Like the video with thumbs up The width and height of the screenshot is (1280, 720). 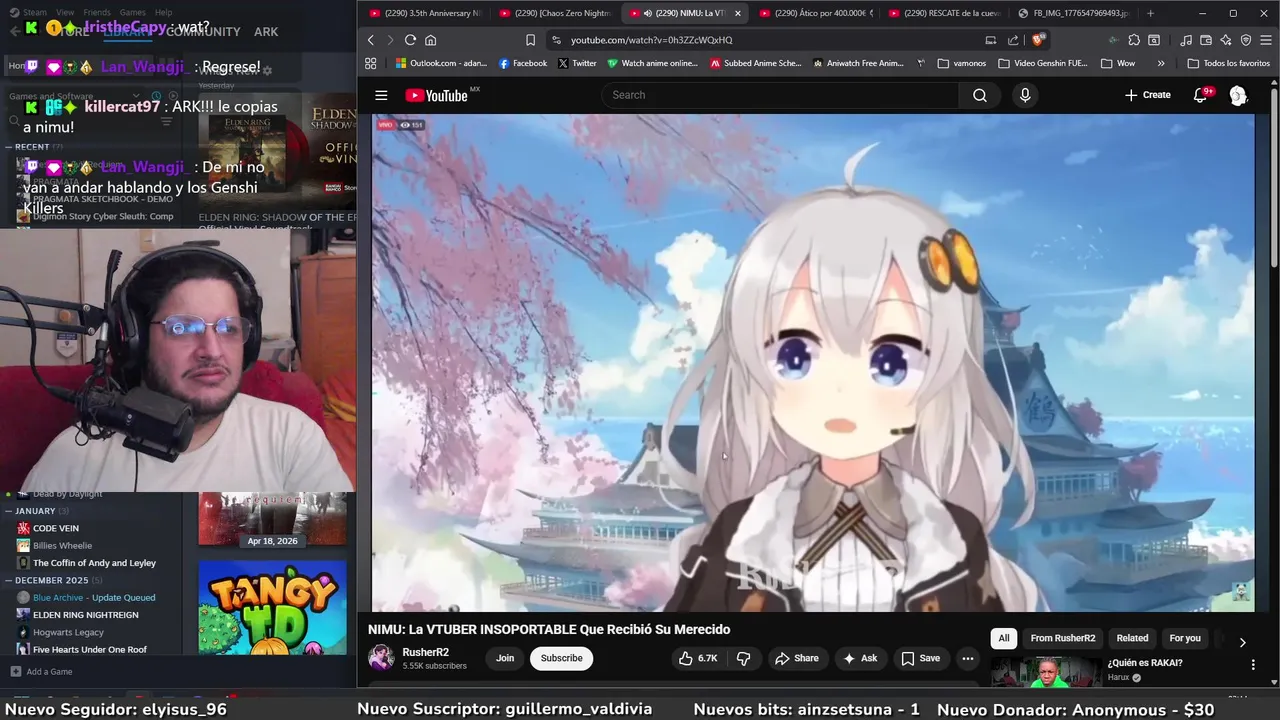pos(697,658)
